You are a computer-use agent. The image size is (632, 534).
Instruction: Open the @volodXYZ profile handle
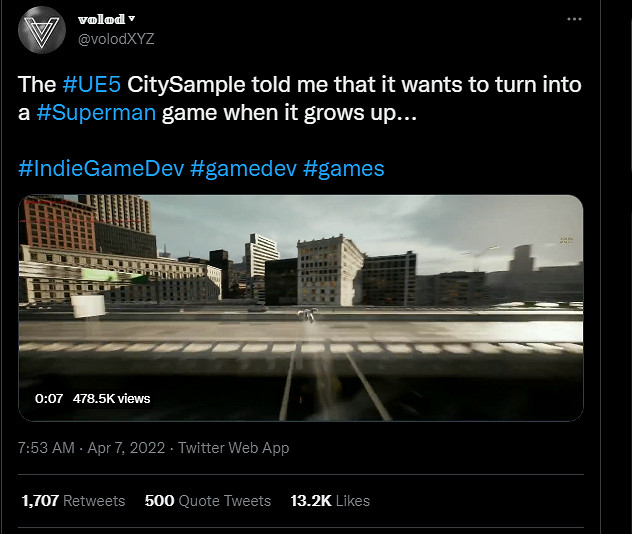(x=116, y=38)
